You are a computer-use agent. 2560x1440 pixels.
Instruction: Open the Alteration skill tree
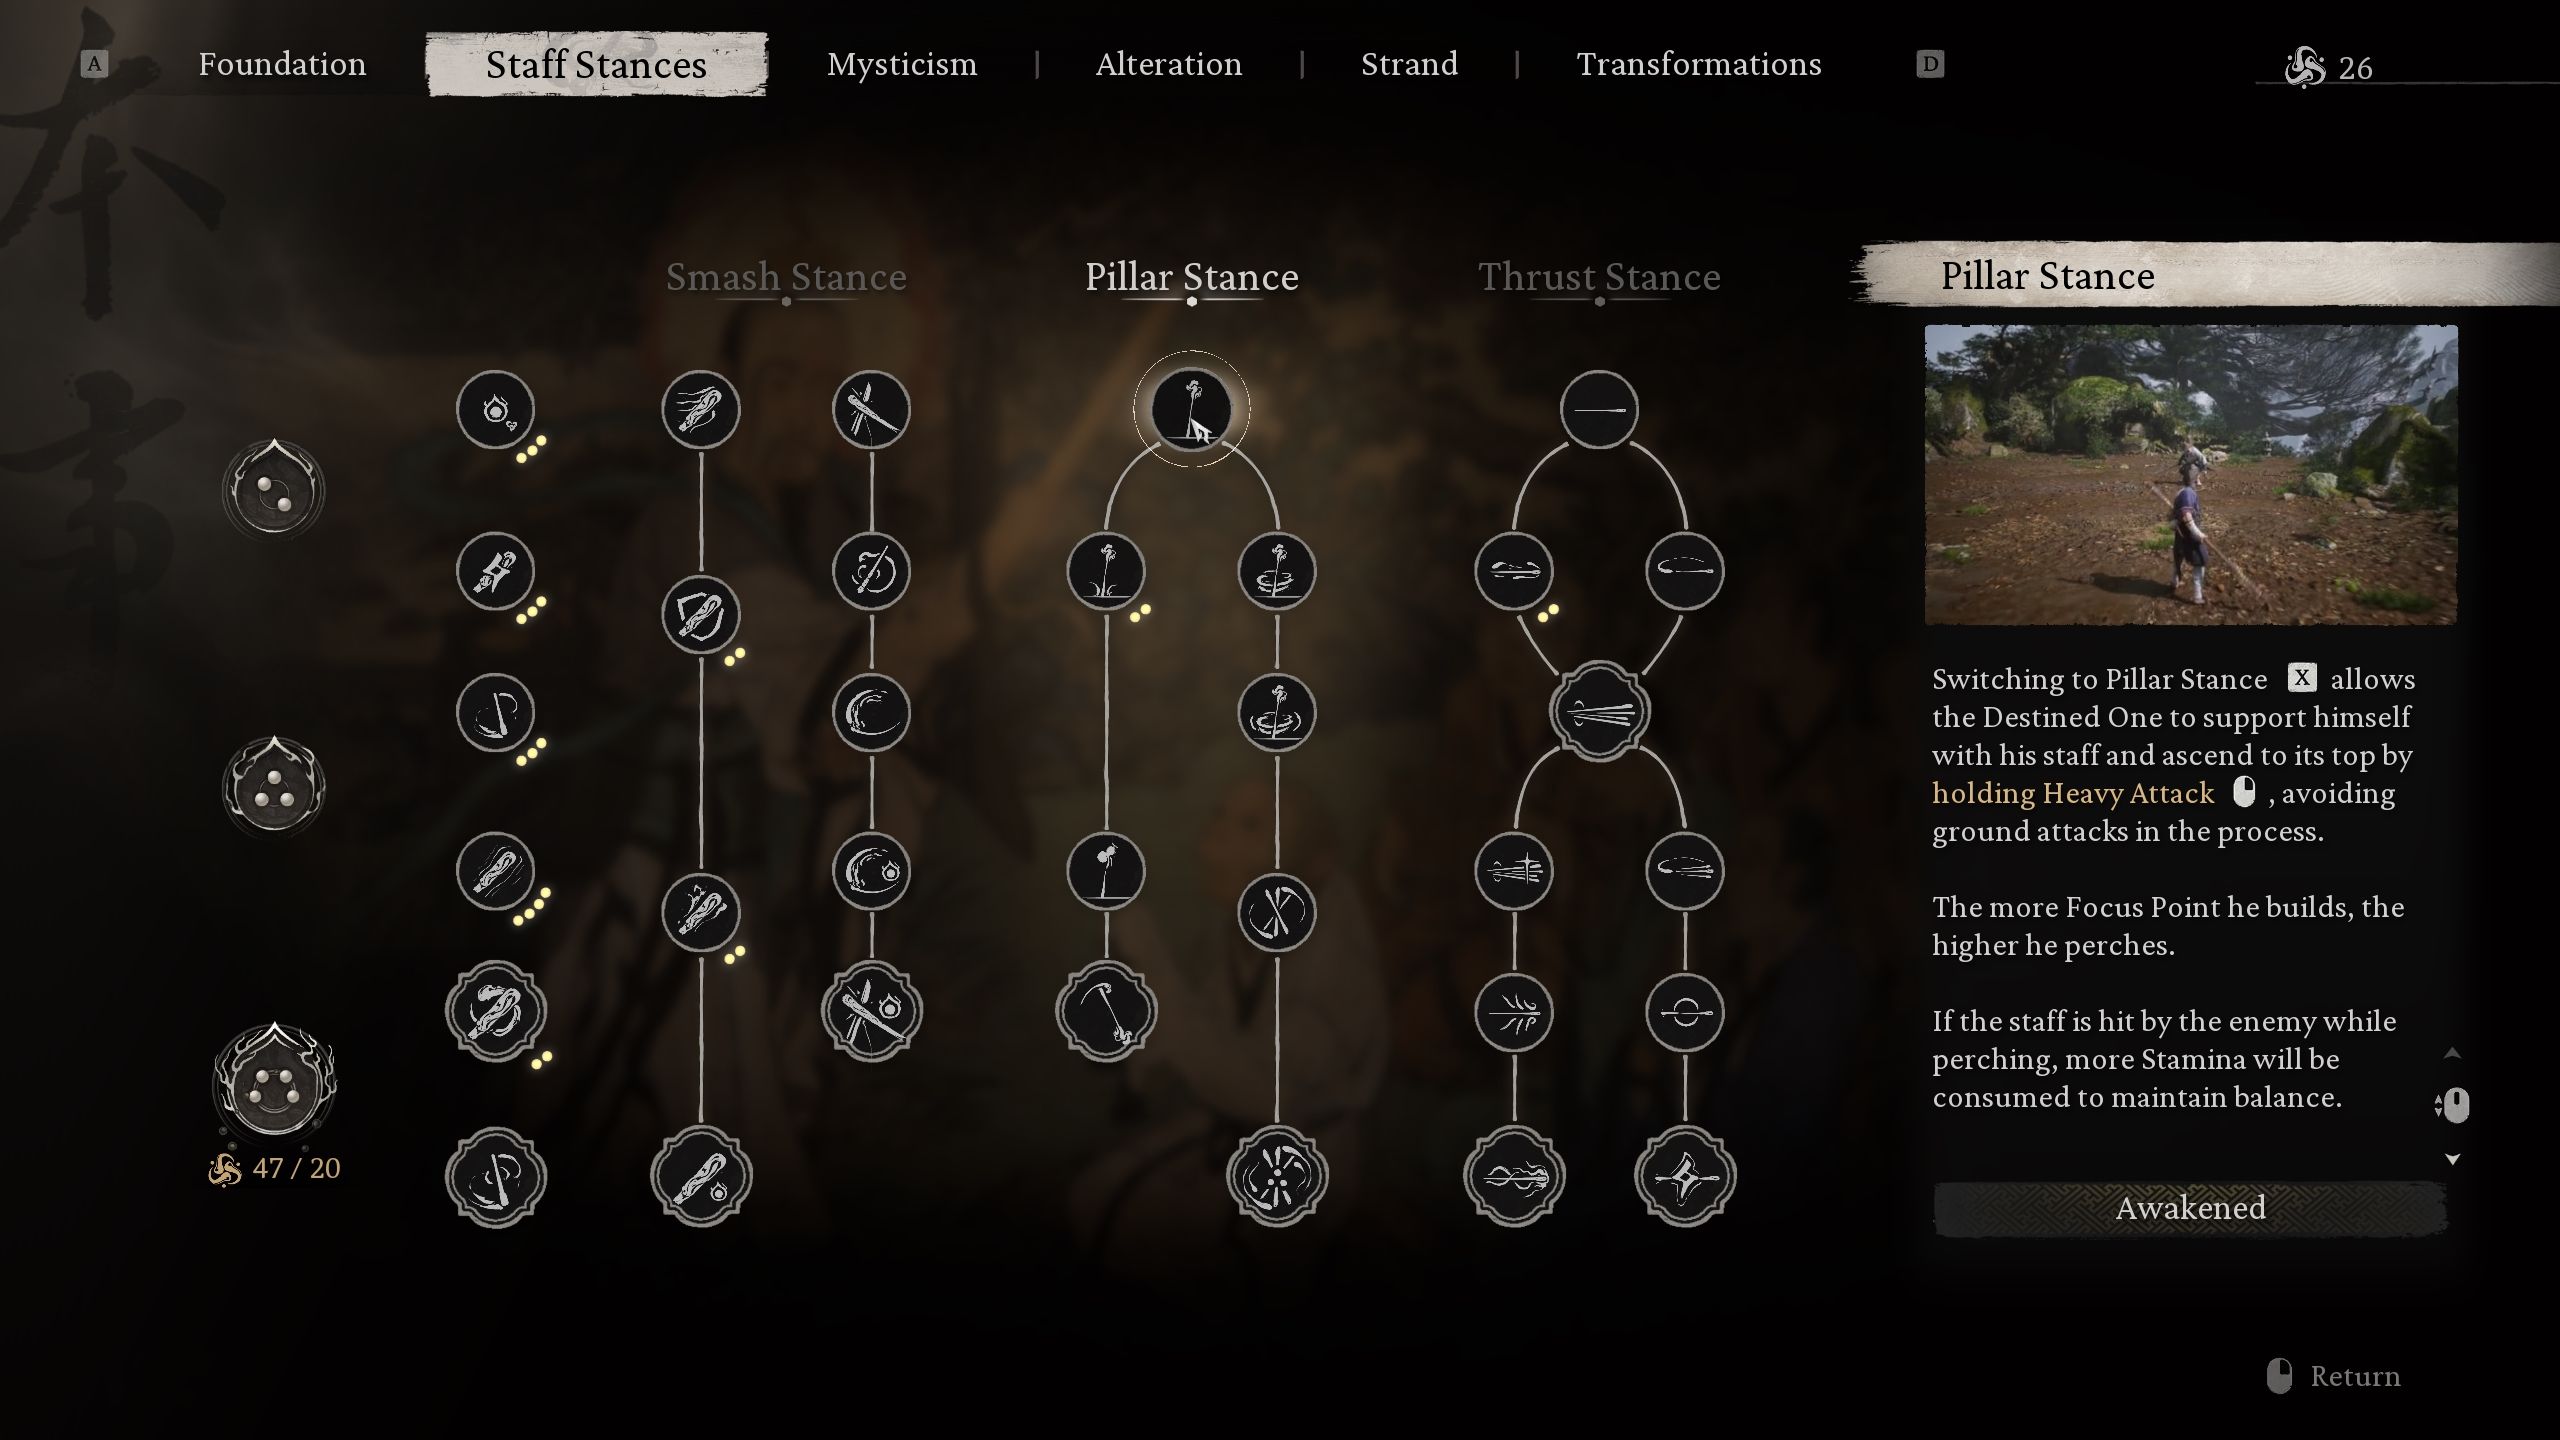point(1169,62)
